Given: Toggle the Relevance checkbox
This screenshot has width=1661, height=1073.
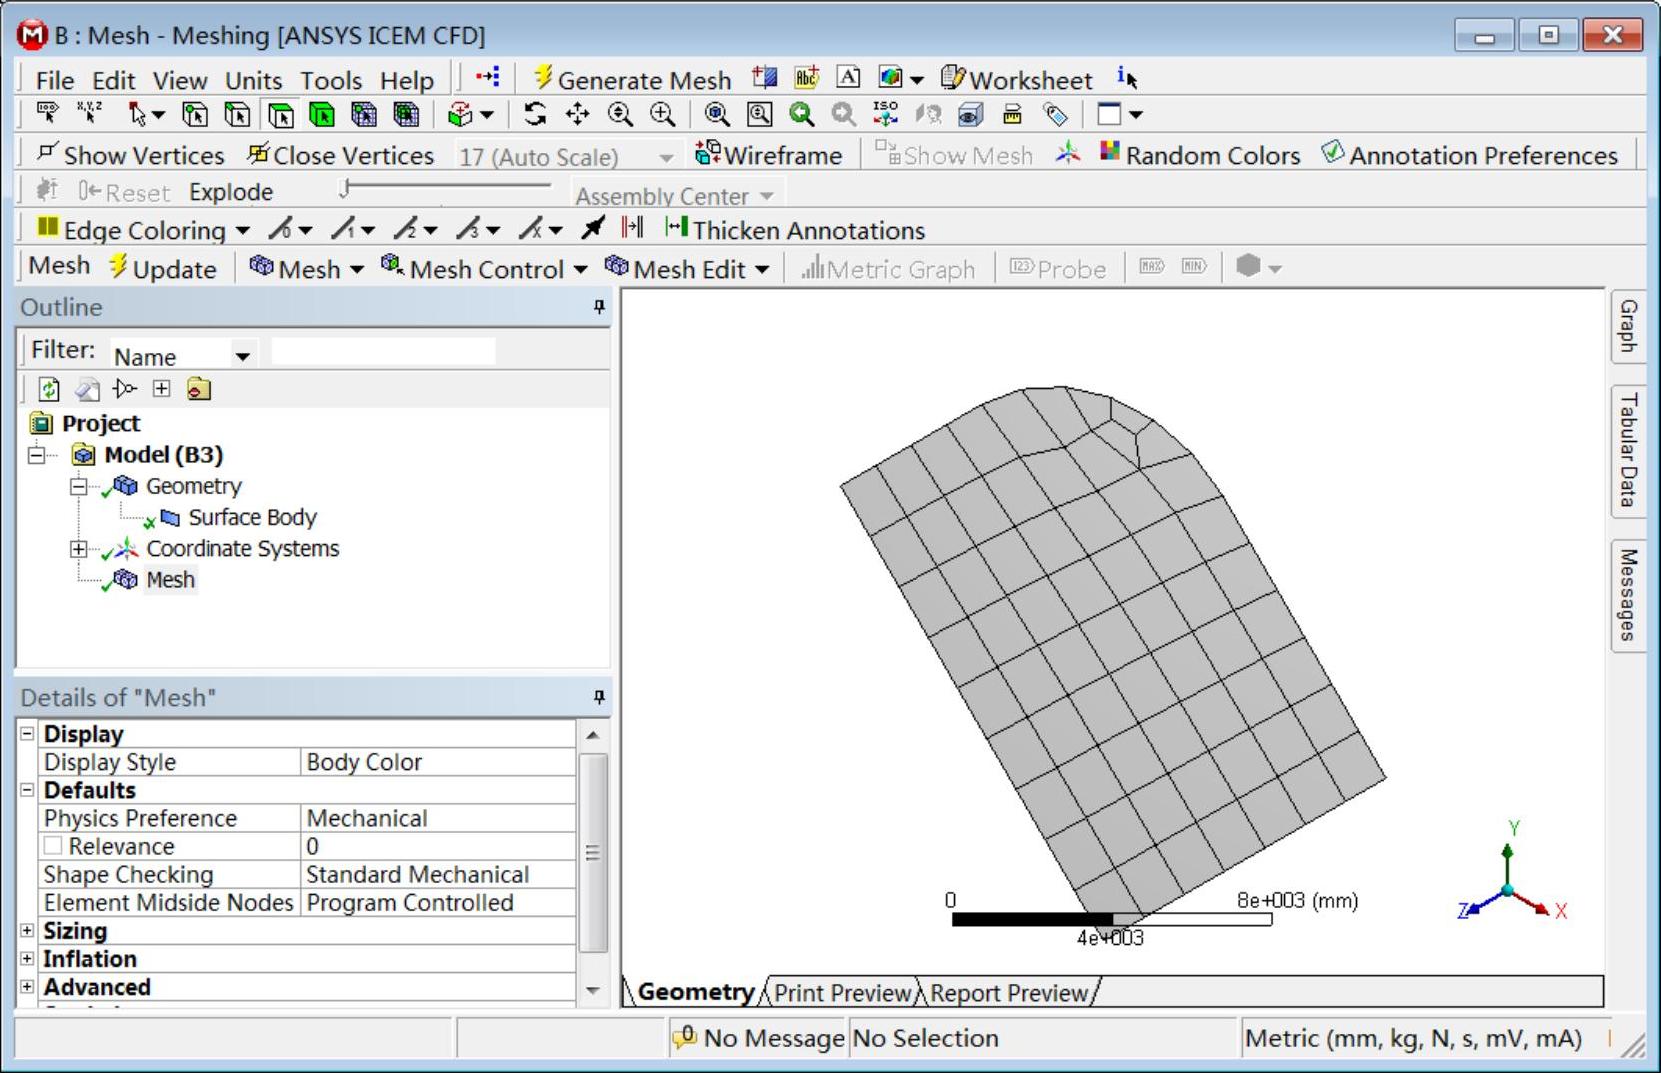Looking at the screenshot, I should click(53, 846).
